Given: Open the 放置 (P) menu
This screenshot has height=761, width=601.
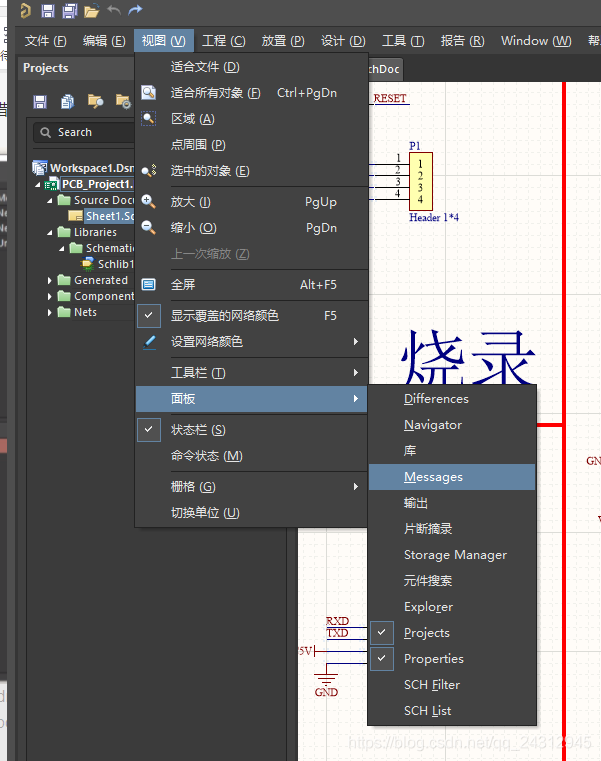Looking at the screenshot, I should [283, 41].
